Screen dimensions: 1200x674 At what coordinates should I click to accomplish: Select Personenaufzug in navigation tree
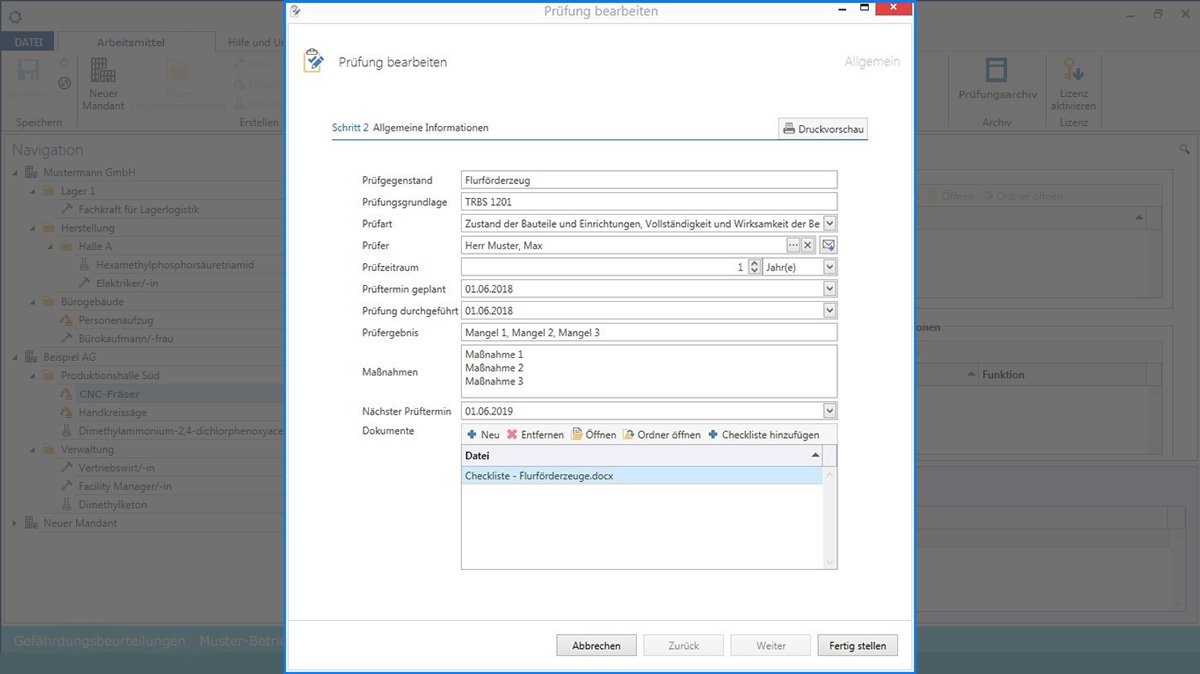click(115, 320)
